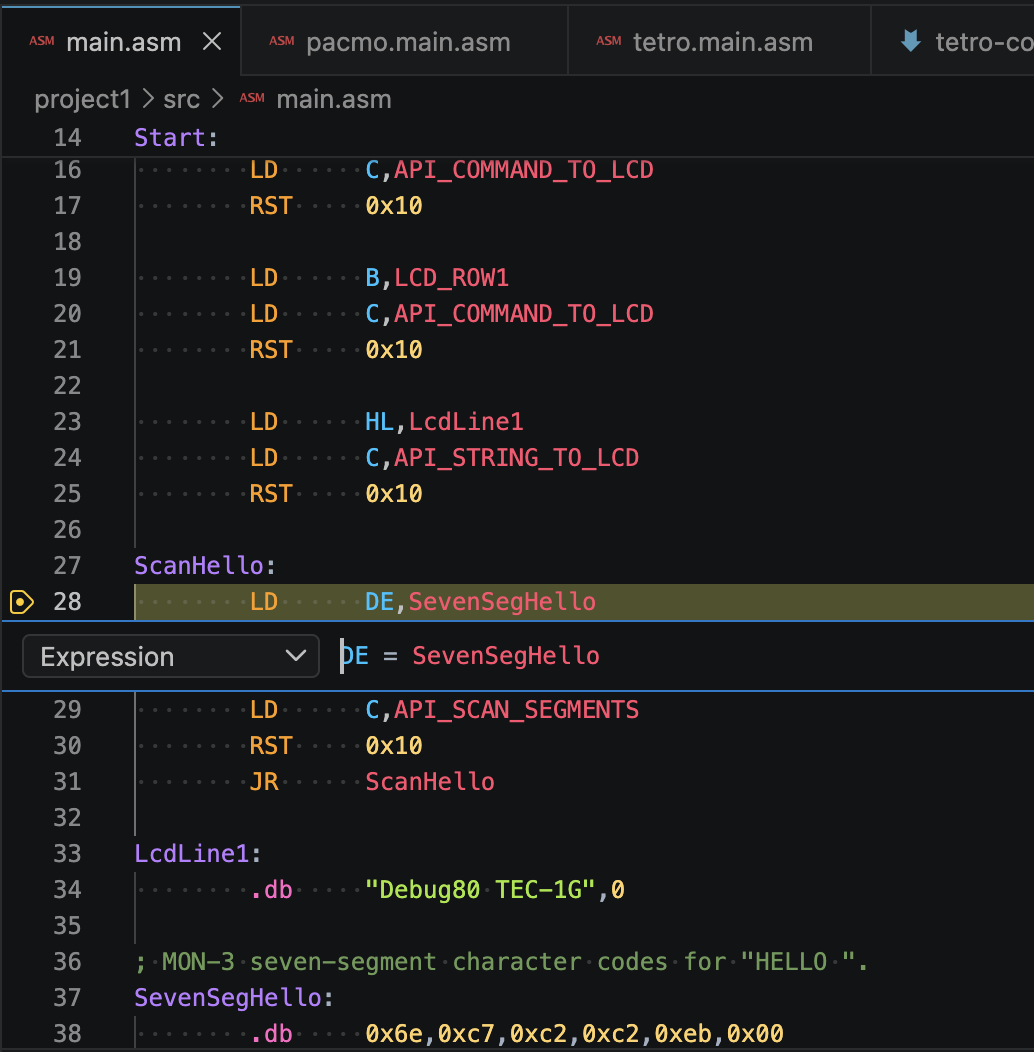Switch to the pacmo.main.asm tab
The width and height of the screenshot is (1034, 1052).
click(x=404, y=42)
